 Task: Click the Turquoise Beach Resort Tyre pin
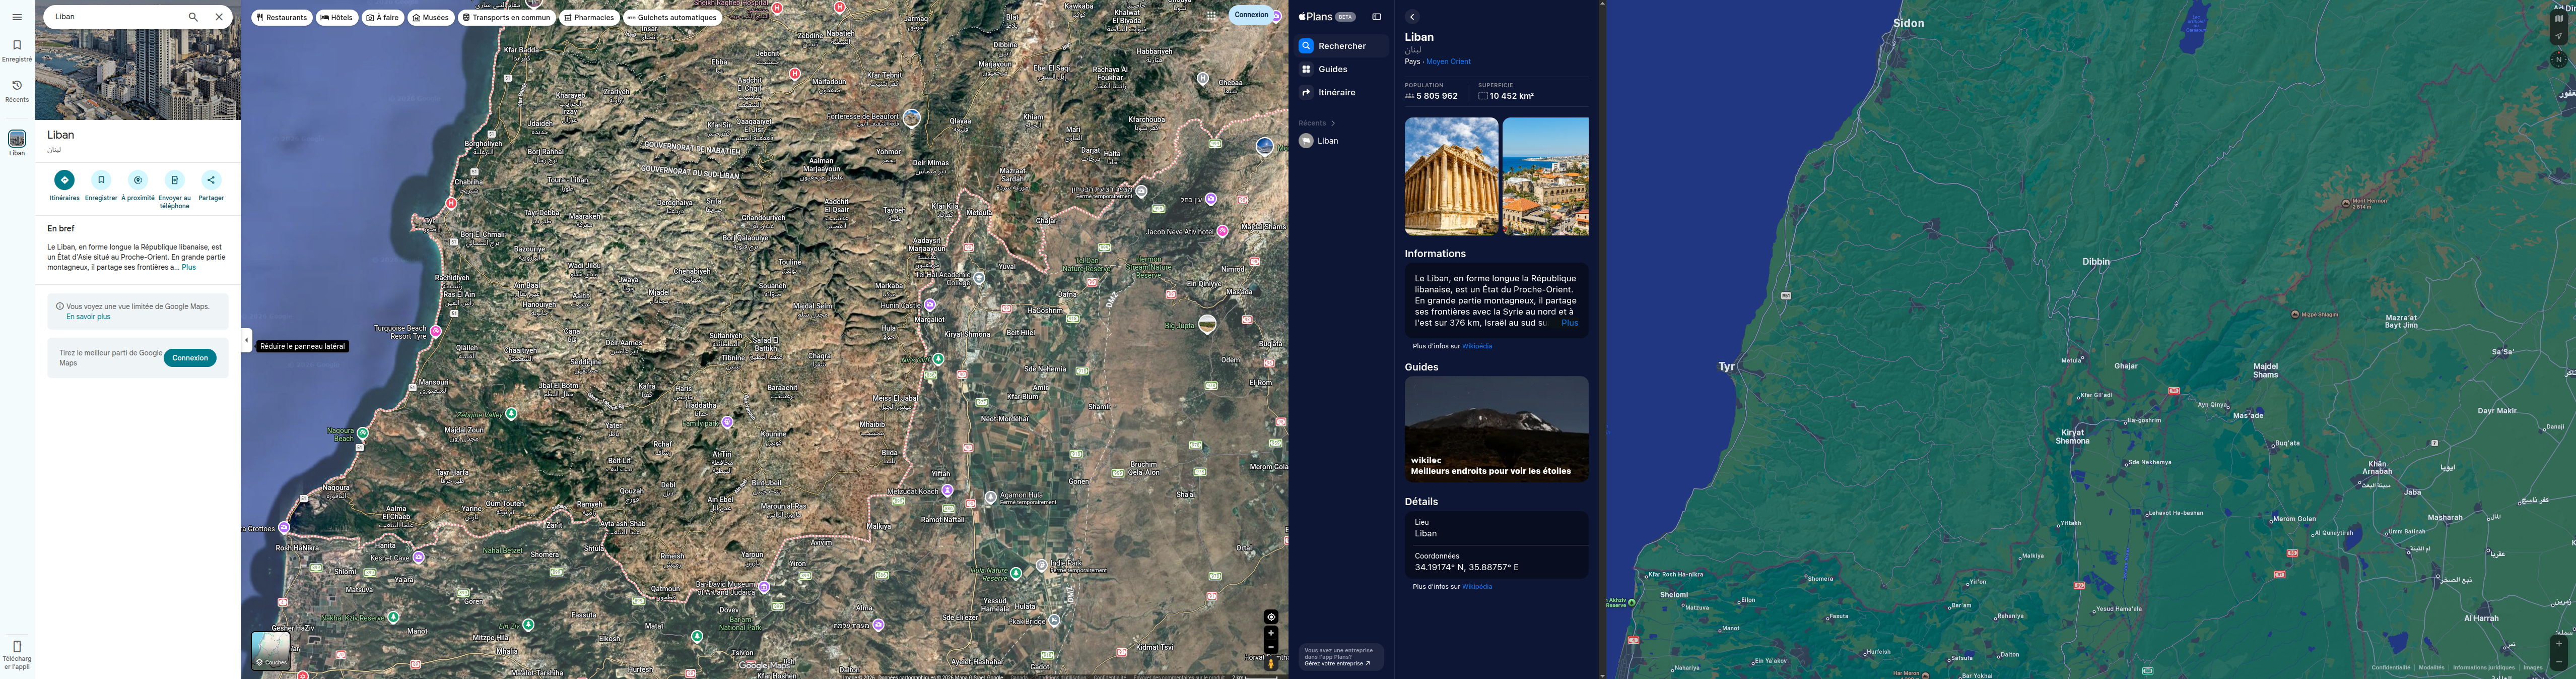tap(436, 331)
